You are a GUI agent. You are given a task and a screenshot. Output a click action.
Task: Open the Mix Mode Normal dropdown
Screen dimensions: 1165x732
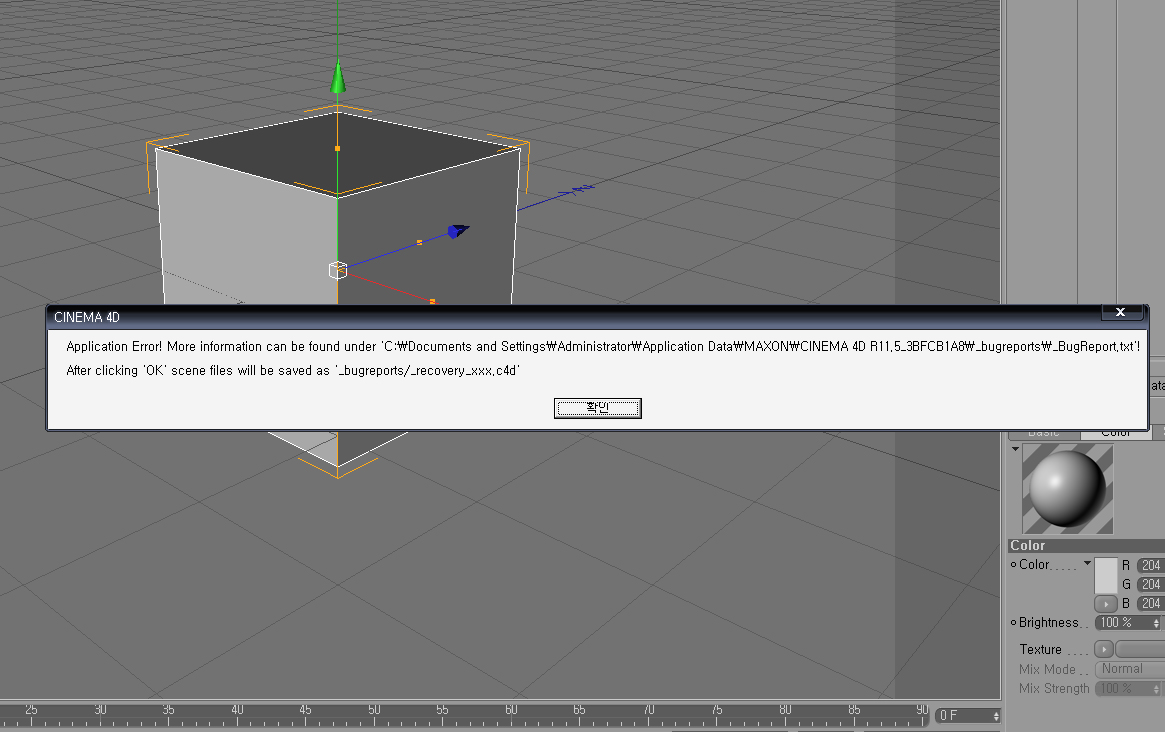(x=1130, y=670)
